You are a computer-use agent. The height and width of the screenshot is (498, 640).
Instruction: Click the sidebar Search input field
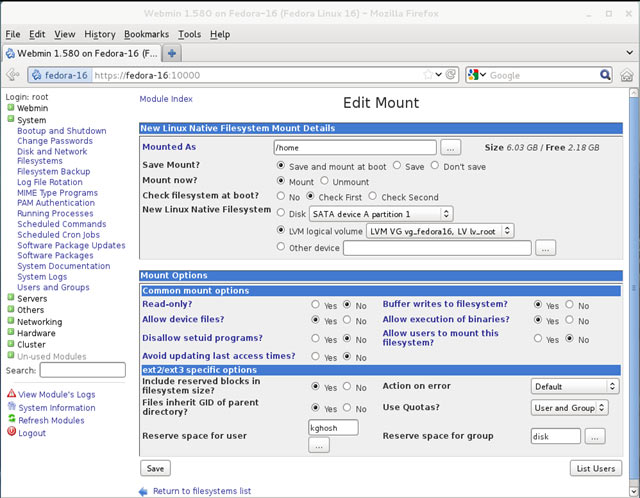(x=82, y=370)
